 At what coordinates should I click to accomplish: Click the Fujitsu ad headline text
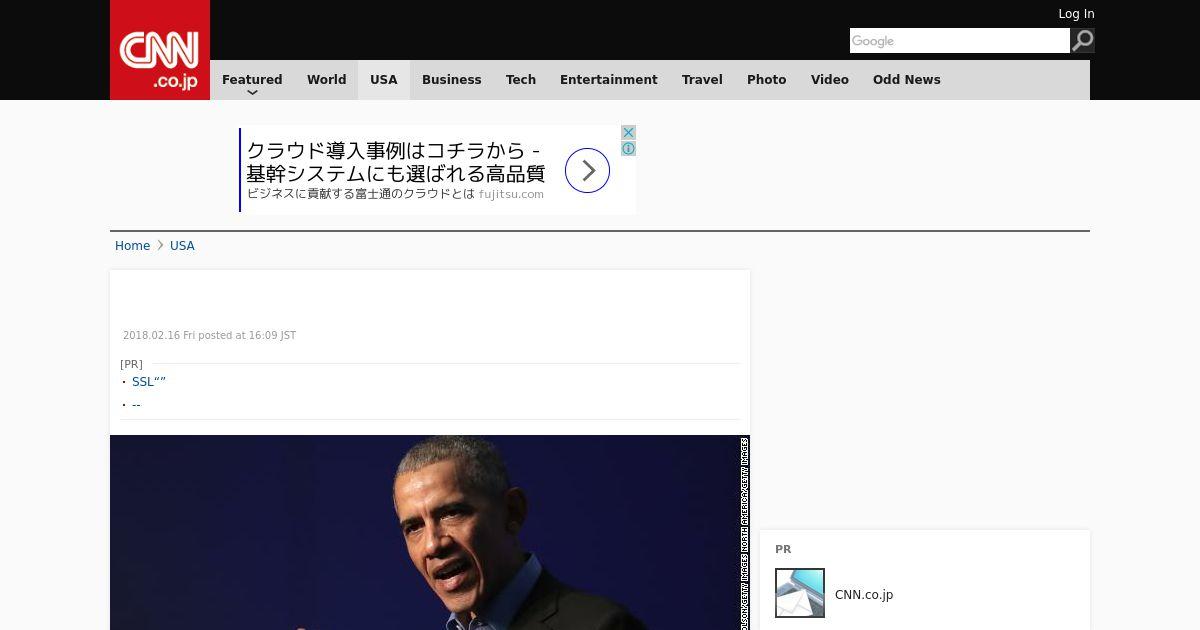pos(396,162)
